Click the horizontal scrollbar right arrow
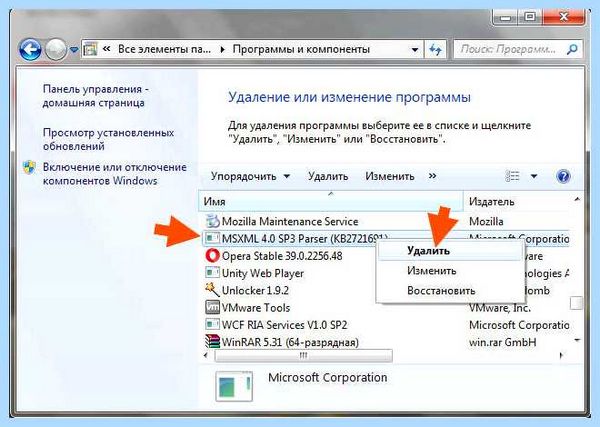600x427 pixels. (x=561, y=356)
